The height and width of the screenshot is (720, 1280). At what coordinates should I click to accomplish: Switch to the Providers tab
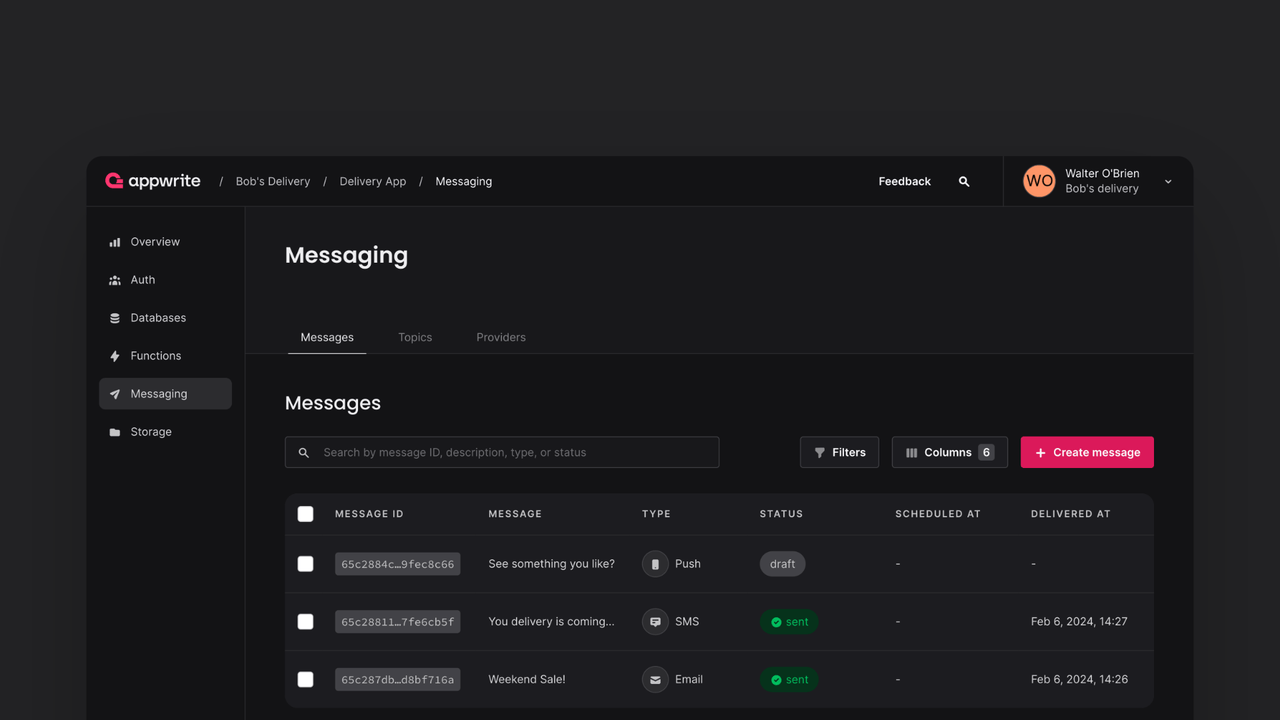point(501,337)
